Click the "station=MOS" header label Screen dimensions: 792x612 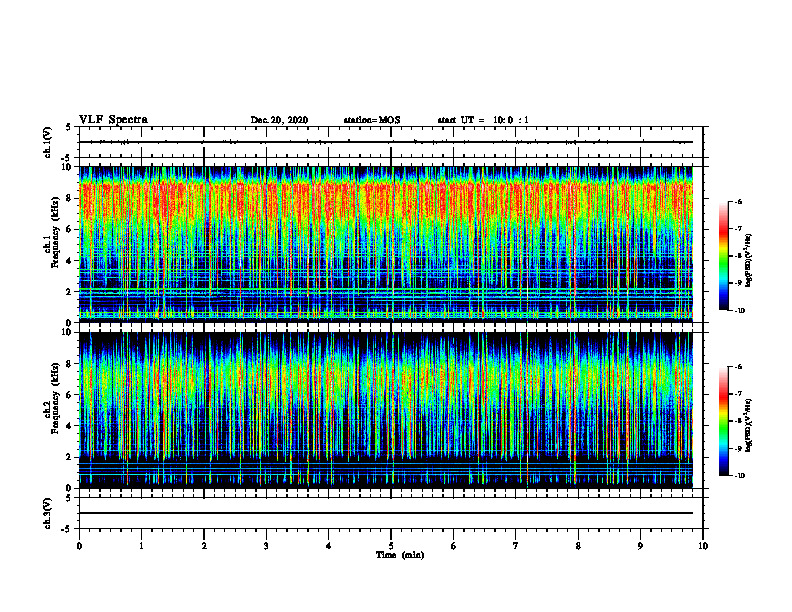[x=372, y=120]
